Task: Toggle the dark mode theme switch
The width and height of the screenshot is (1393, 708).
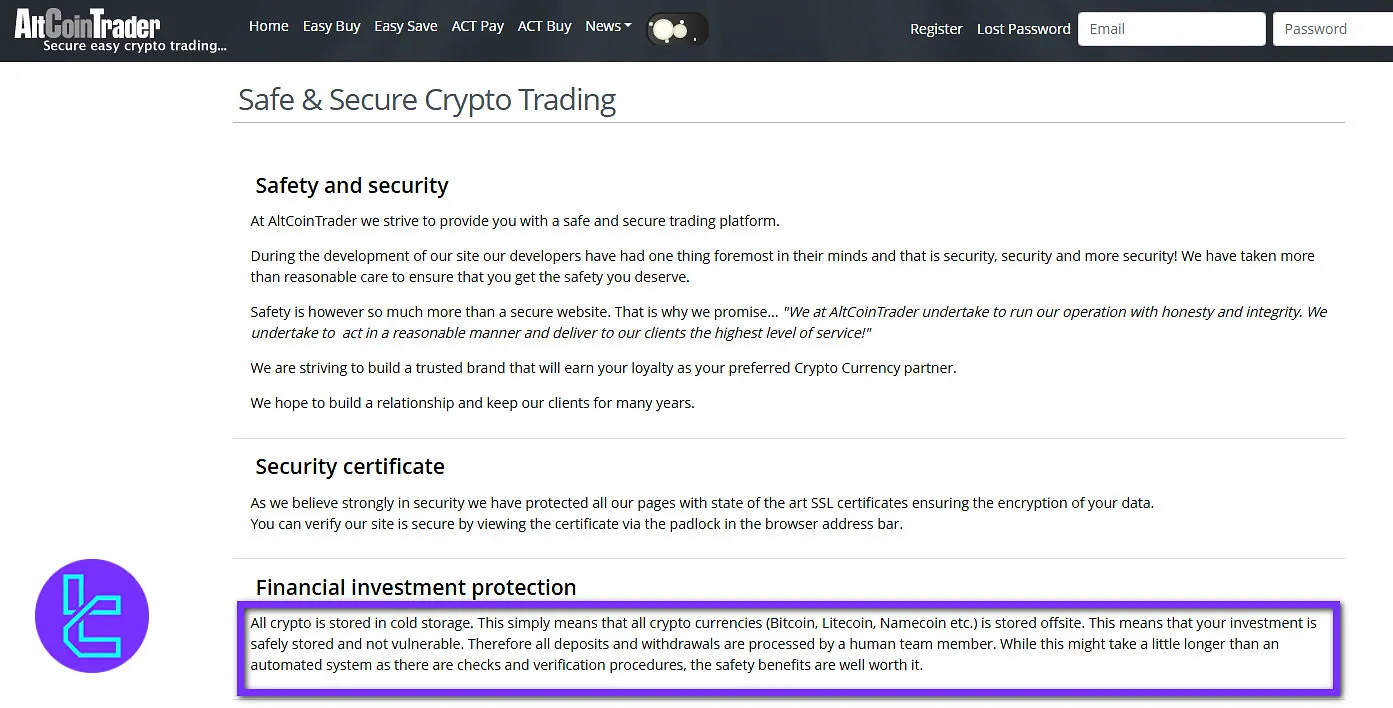Action: click(x=677, y=30)
